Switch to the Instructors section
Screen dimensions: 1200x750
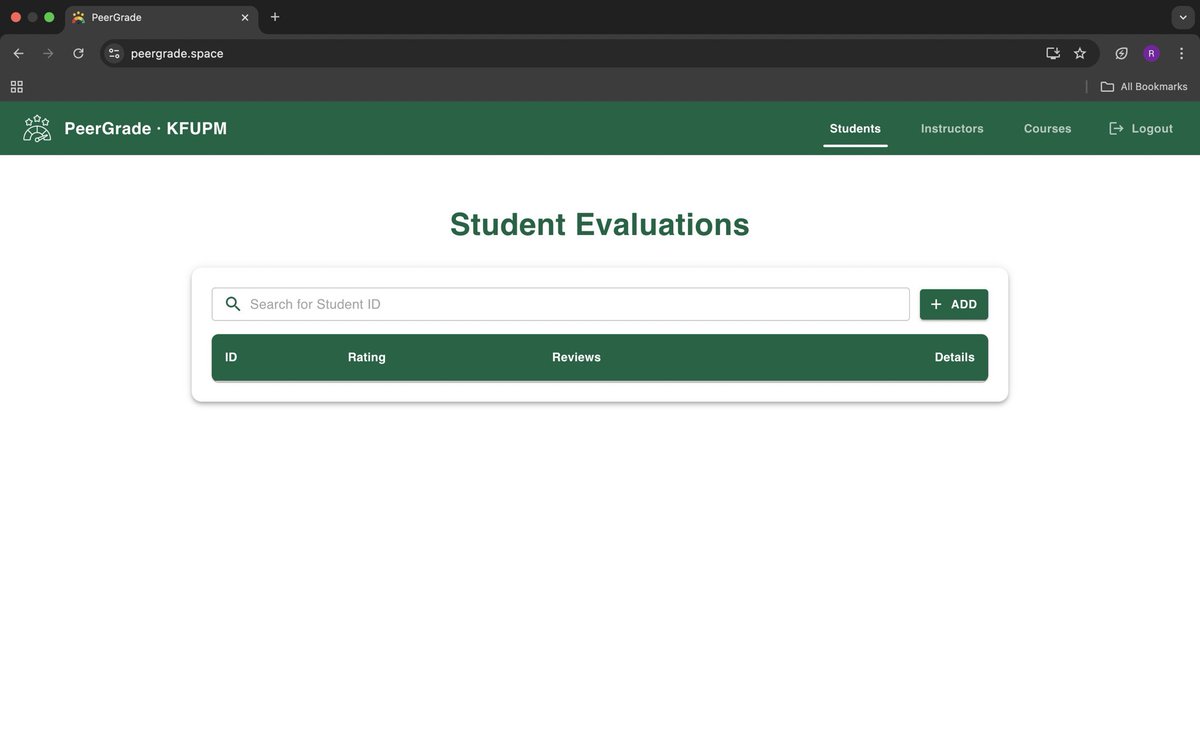tap(951, 128)
